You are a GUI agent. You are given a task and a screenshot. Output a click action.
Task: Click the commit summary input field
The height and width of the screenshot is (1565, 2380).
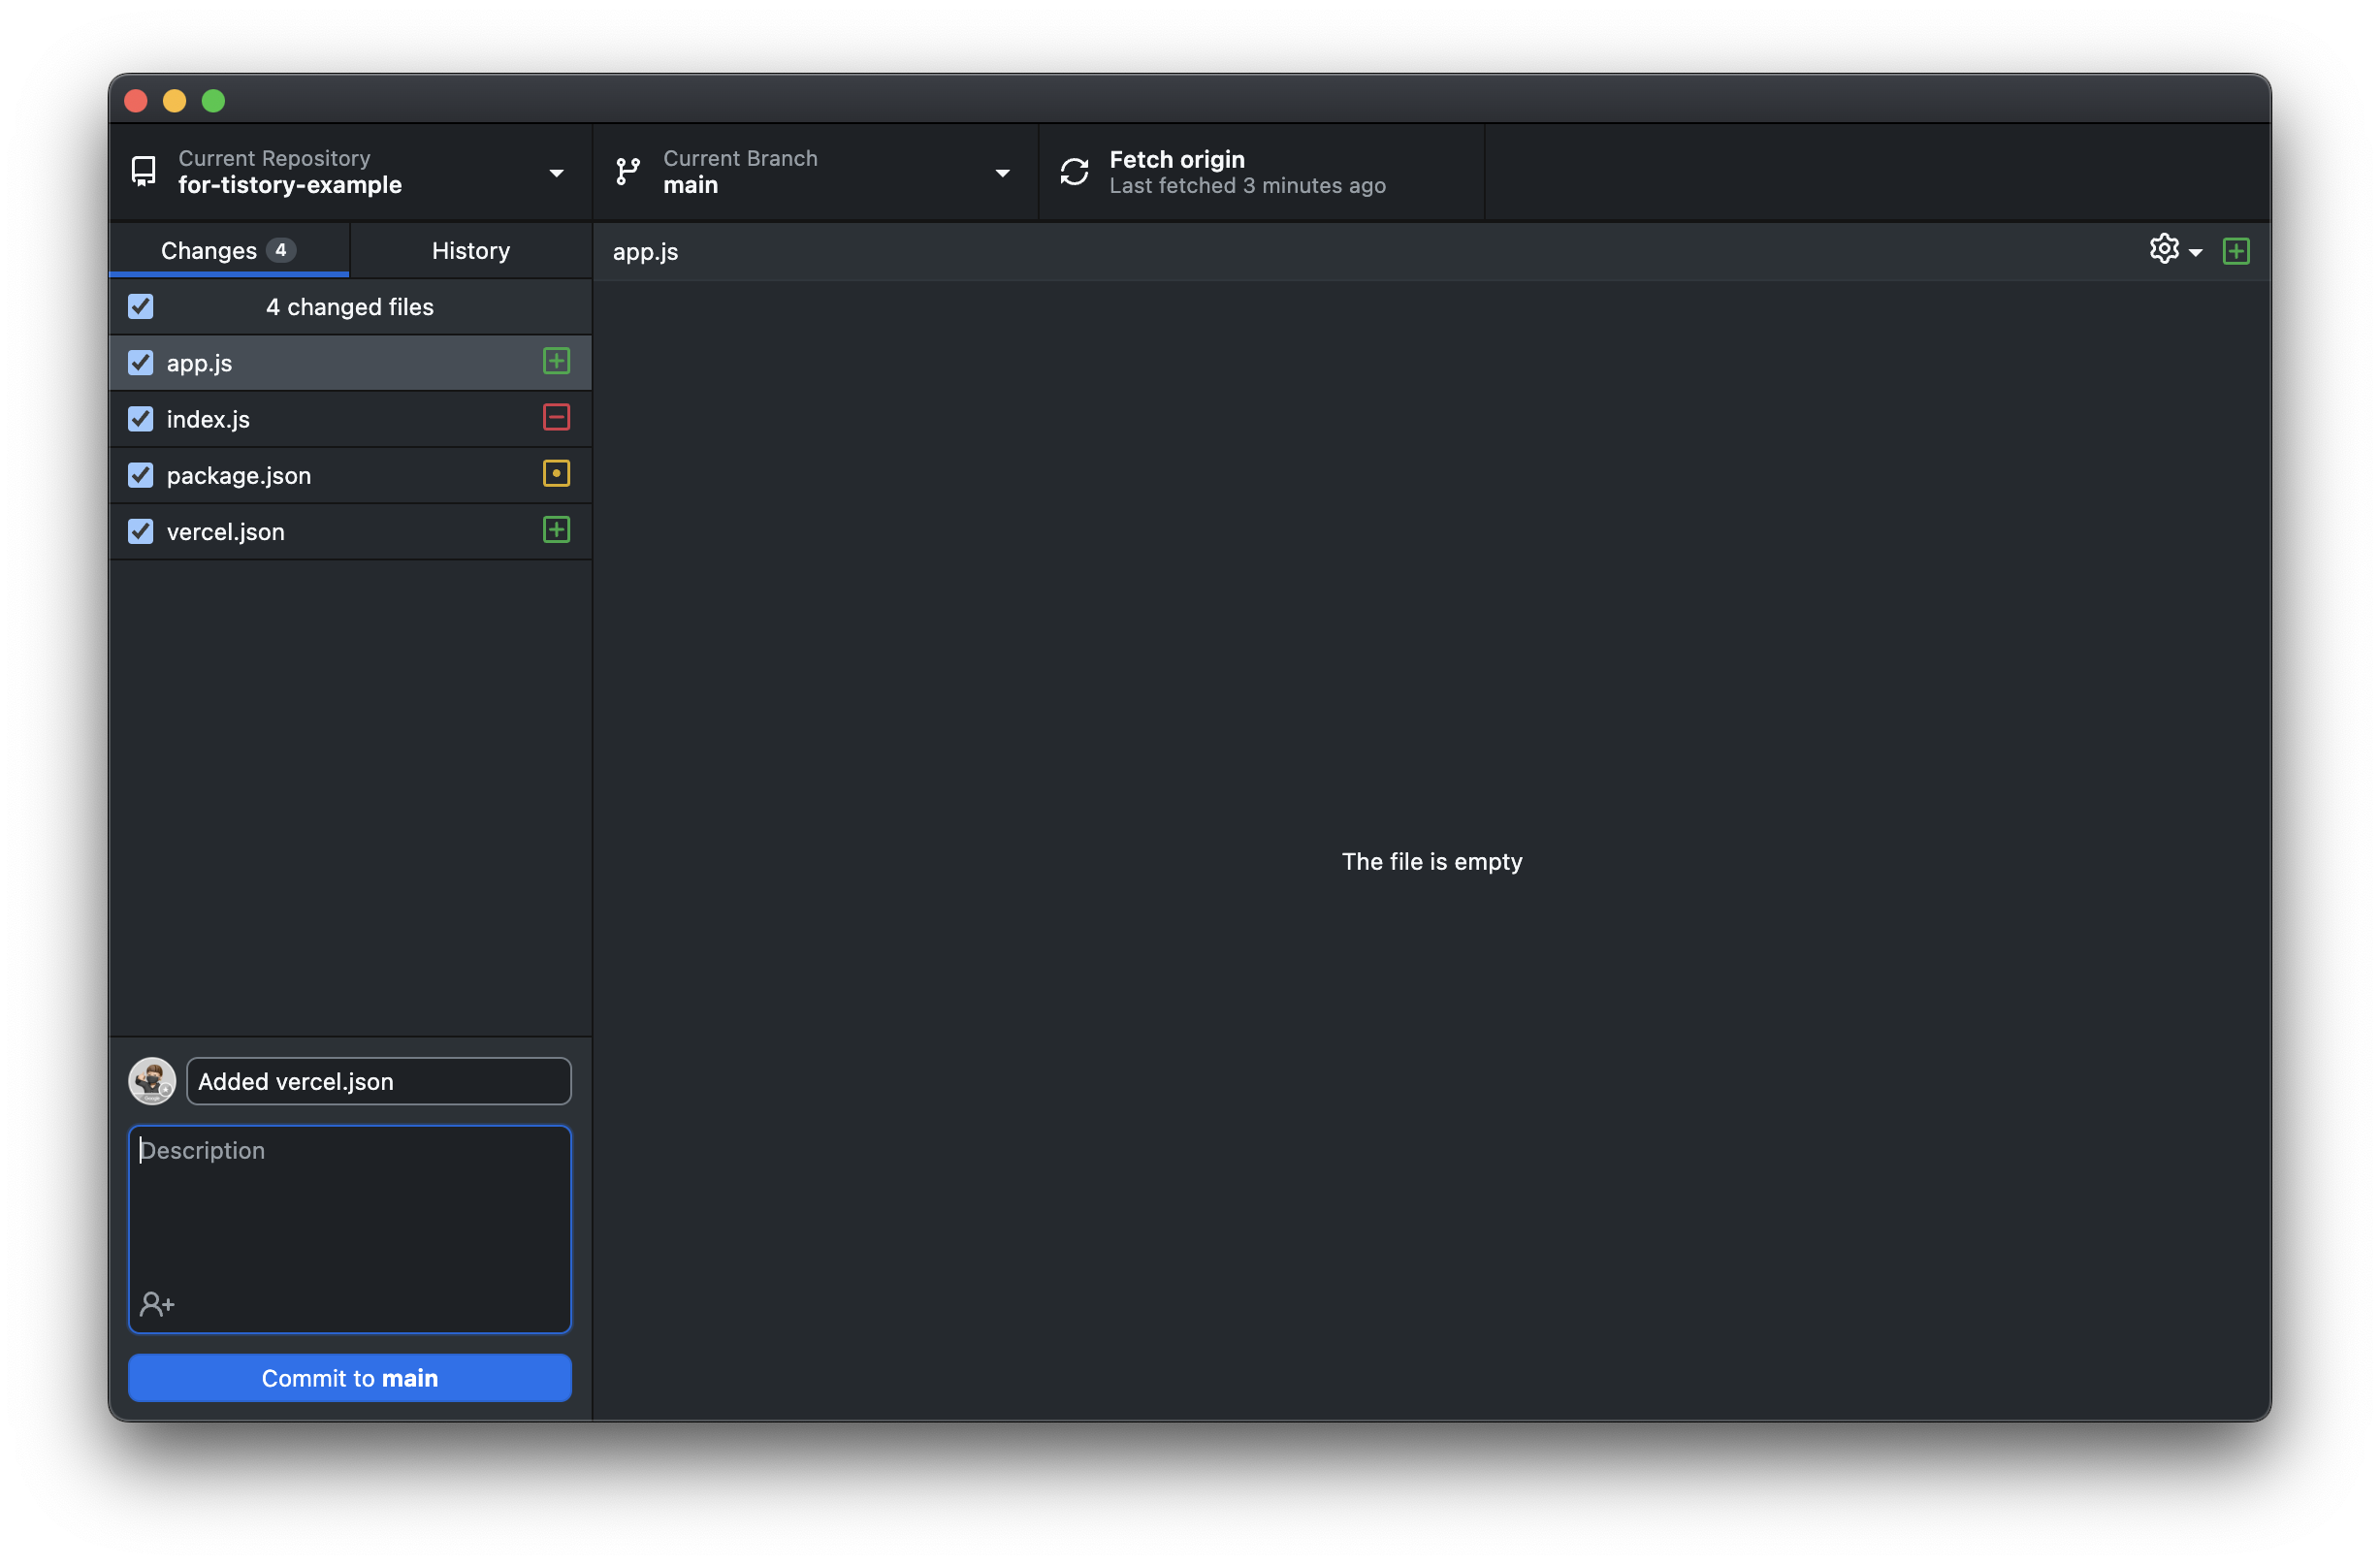point(378,1081)
